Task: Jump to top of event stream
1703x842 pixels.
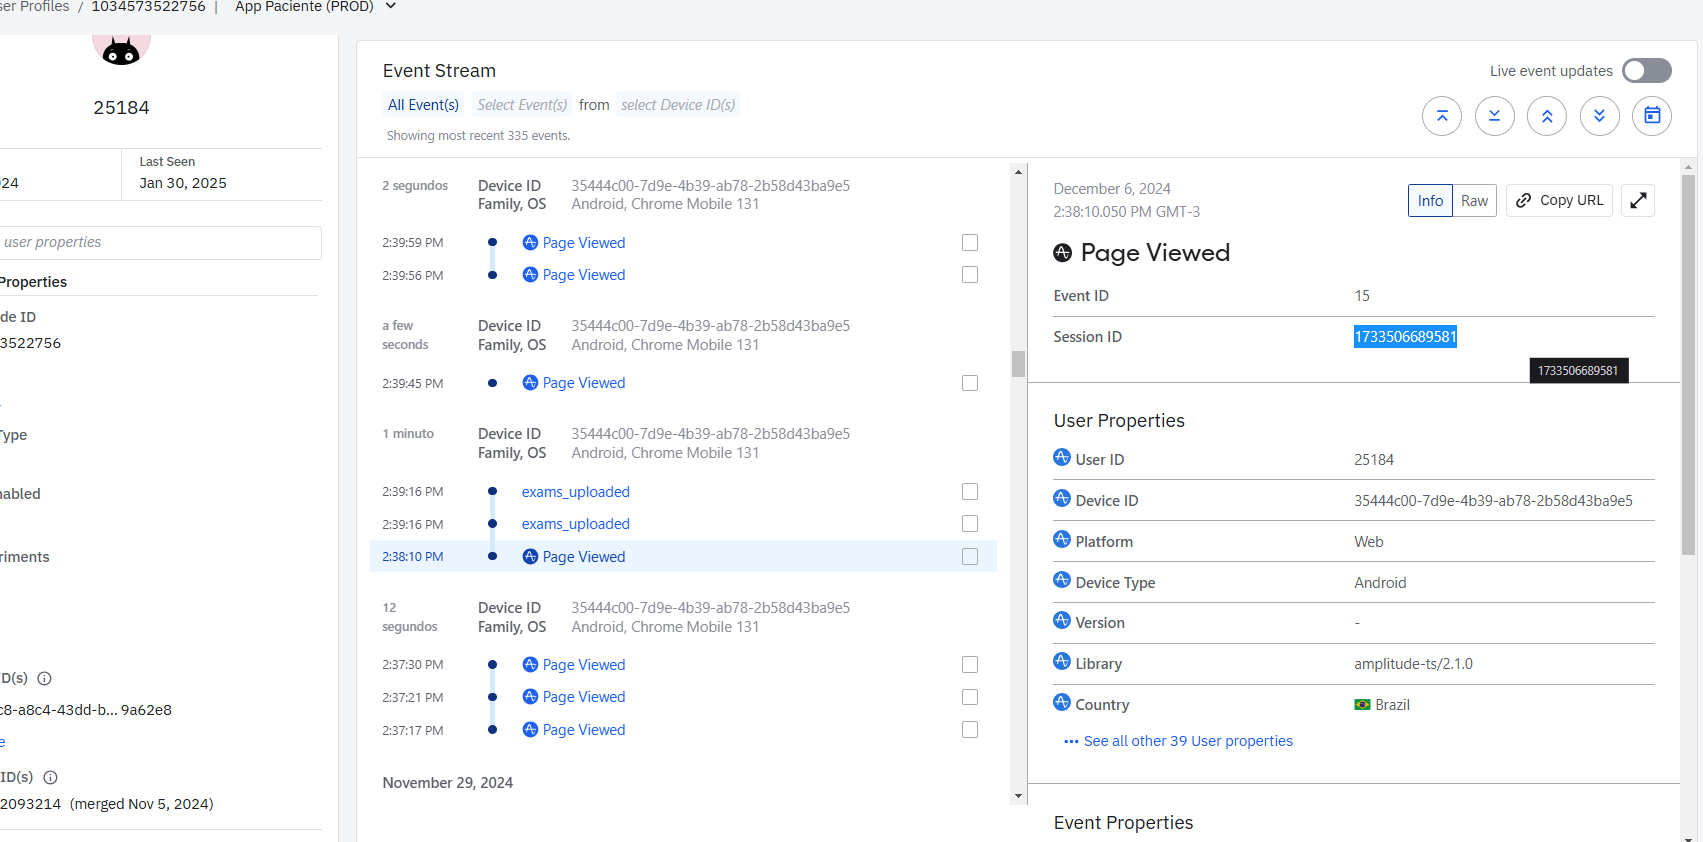Action: (1441, 116)
